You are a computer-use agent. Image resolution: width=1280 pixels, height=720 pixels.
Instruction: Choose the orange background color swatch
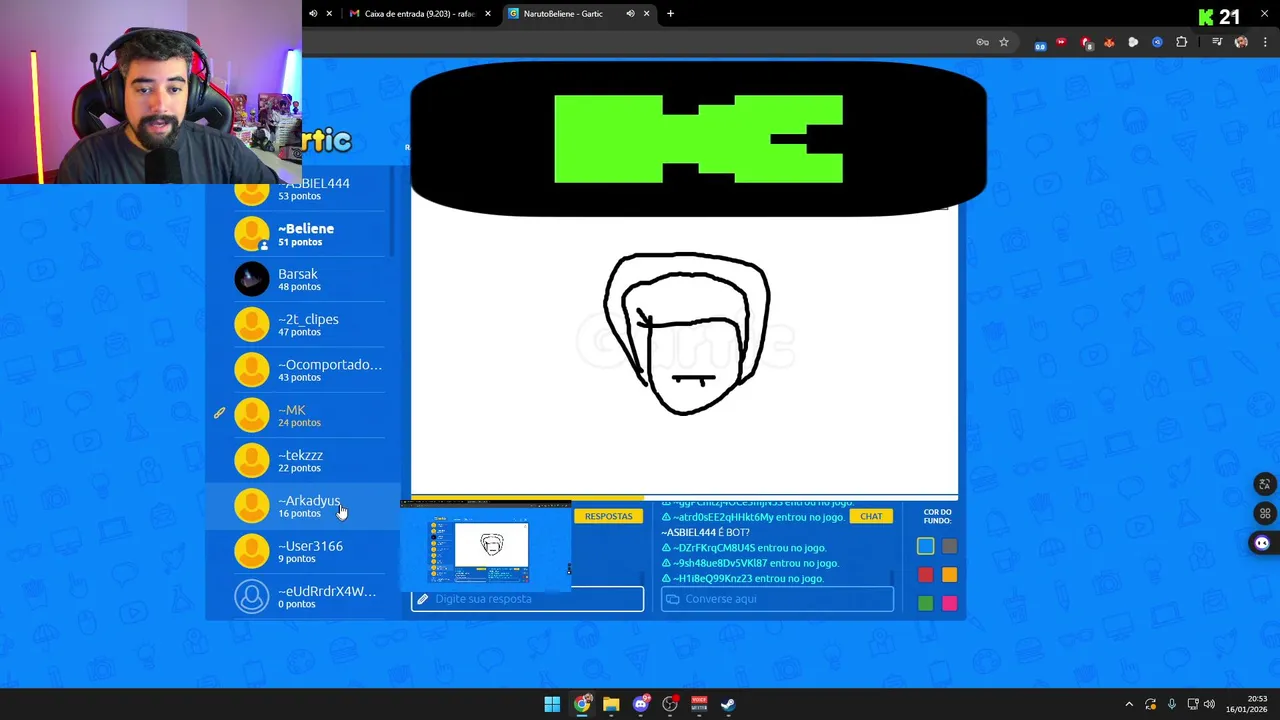coord(949,575)
